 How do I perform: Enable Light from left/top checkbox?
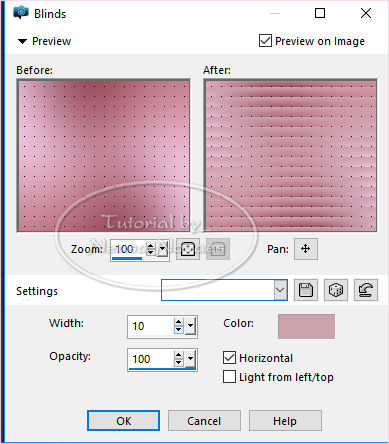tap(229, 377)
